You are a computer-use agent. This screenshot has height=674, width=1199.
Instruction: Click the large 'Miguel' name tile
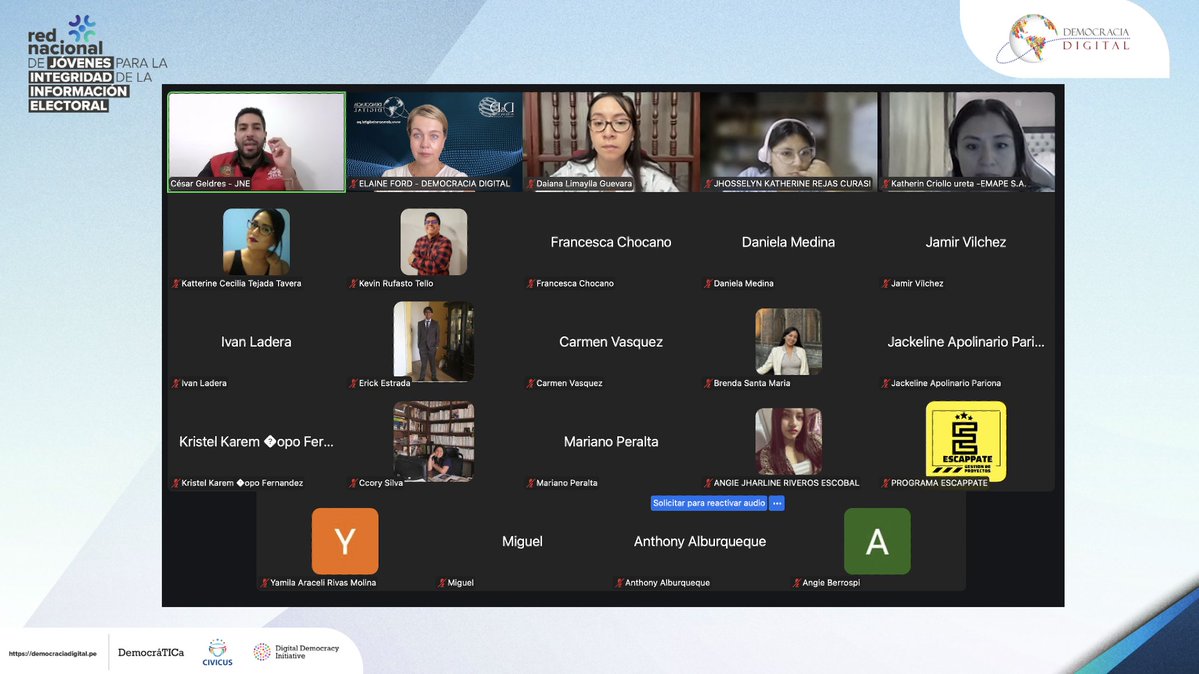point(522,541)
